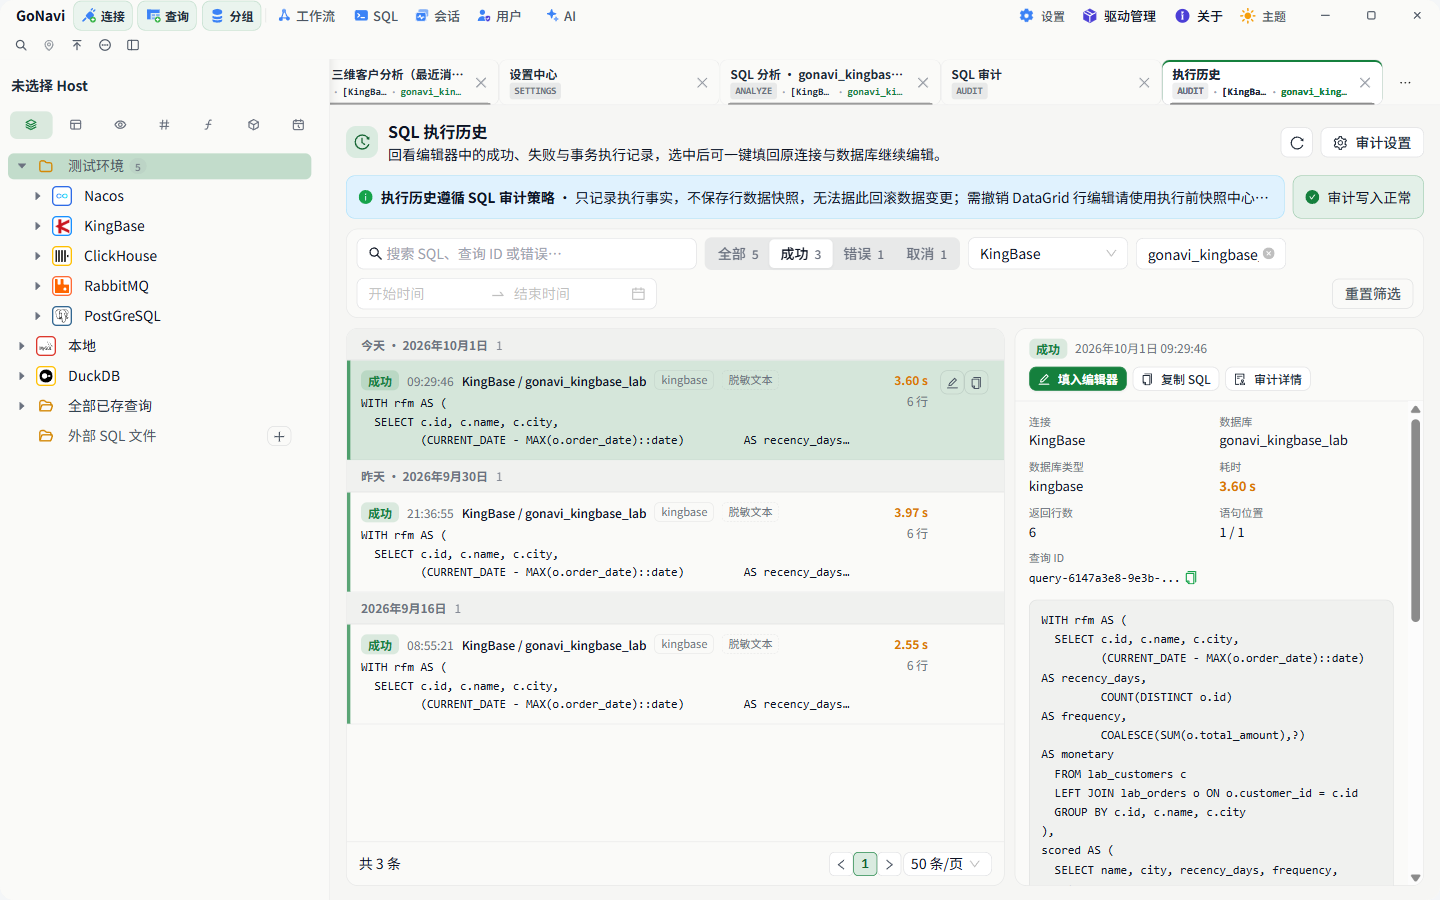
Task: Click the search magnifier icon in the sidebar toolbar
Action: point(21,45)
